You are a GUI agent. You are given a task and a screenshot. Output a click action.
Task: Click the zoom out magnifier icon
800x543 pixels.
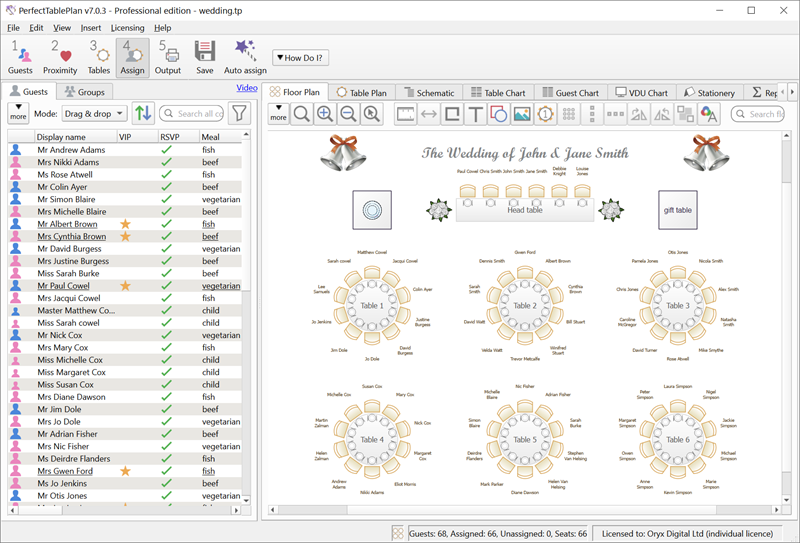[348, 114]
